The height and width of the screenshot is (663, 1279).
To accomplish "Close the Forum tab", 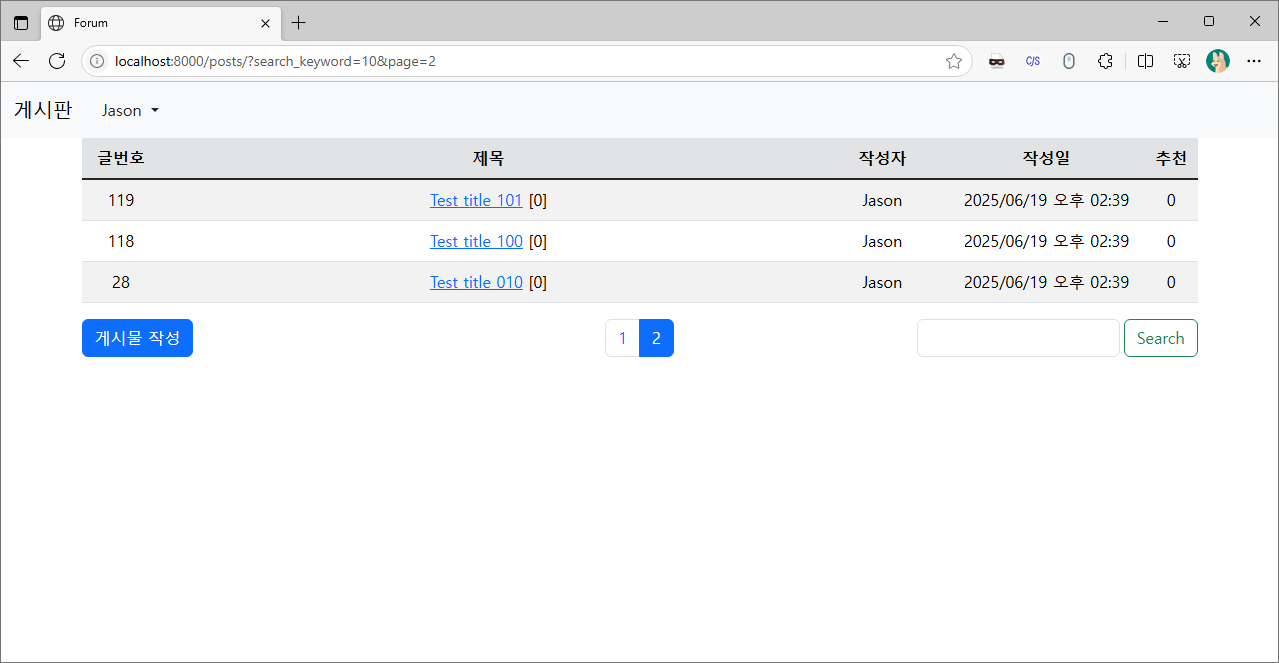I will pyautogui.click(x=265, y=23).
